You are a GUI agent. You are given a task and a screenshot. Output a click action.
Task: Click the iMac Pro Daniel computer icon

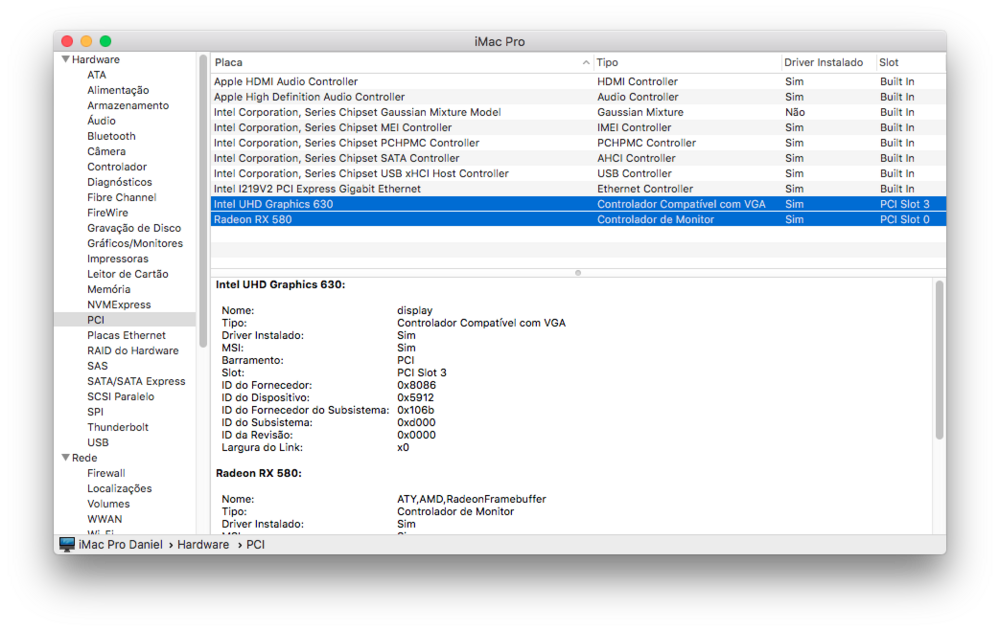click(67, 545)
